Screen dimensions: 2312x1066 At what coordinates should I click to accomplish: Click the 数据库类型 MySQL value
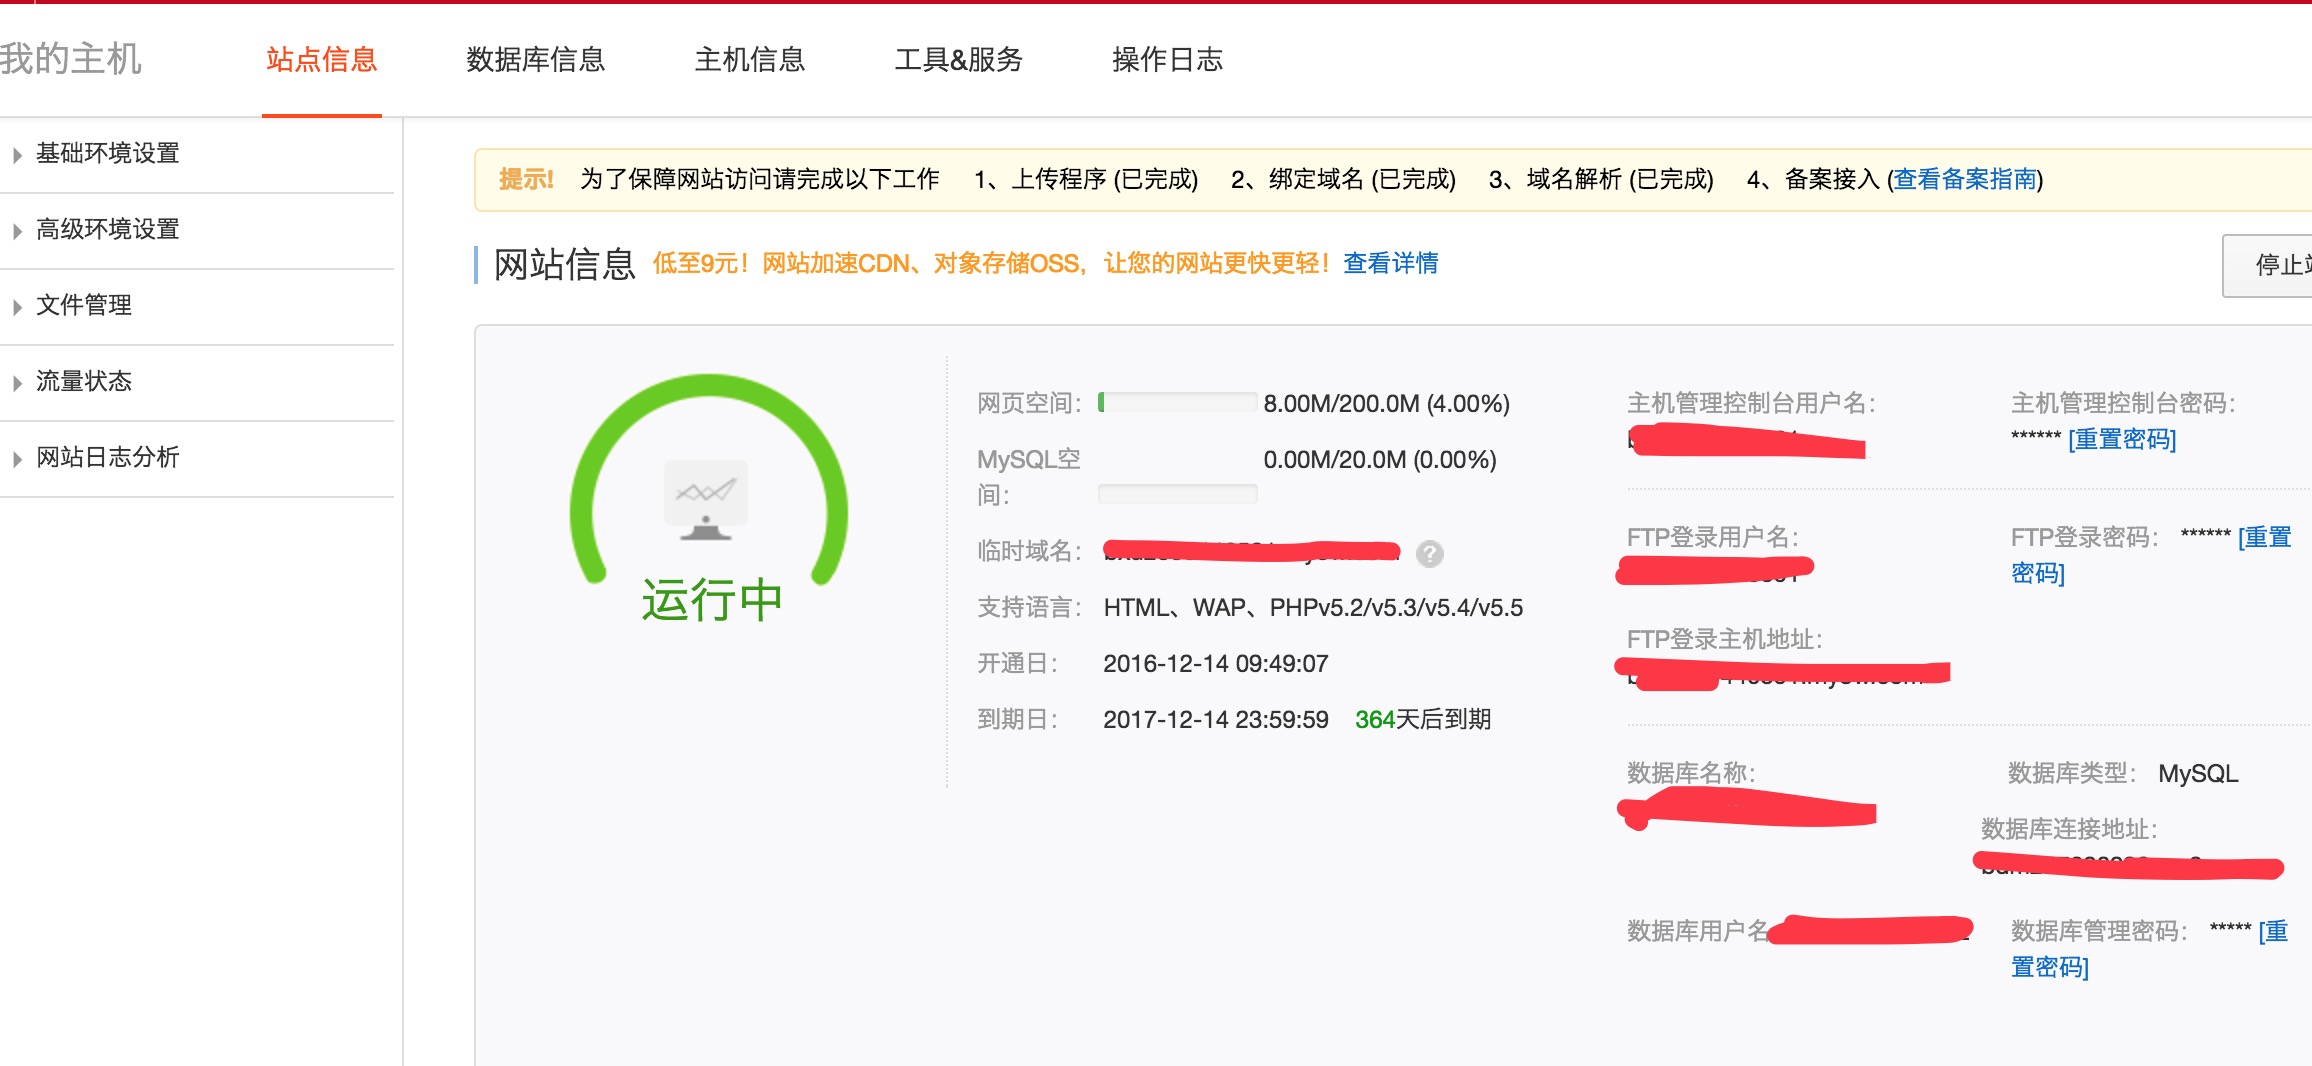(2198, 773)
